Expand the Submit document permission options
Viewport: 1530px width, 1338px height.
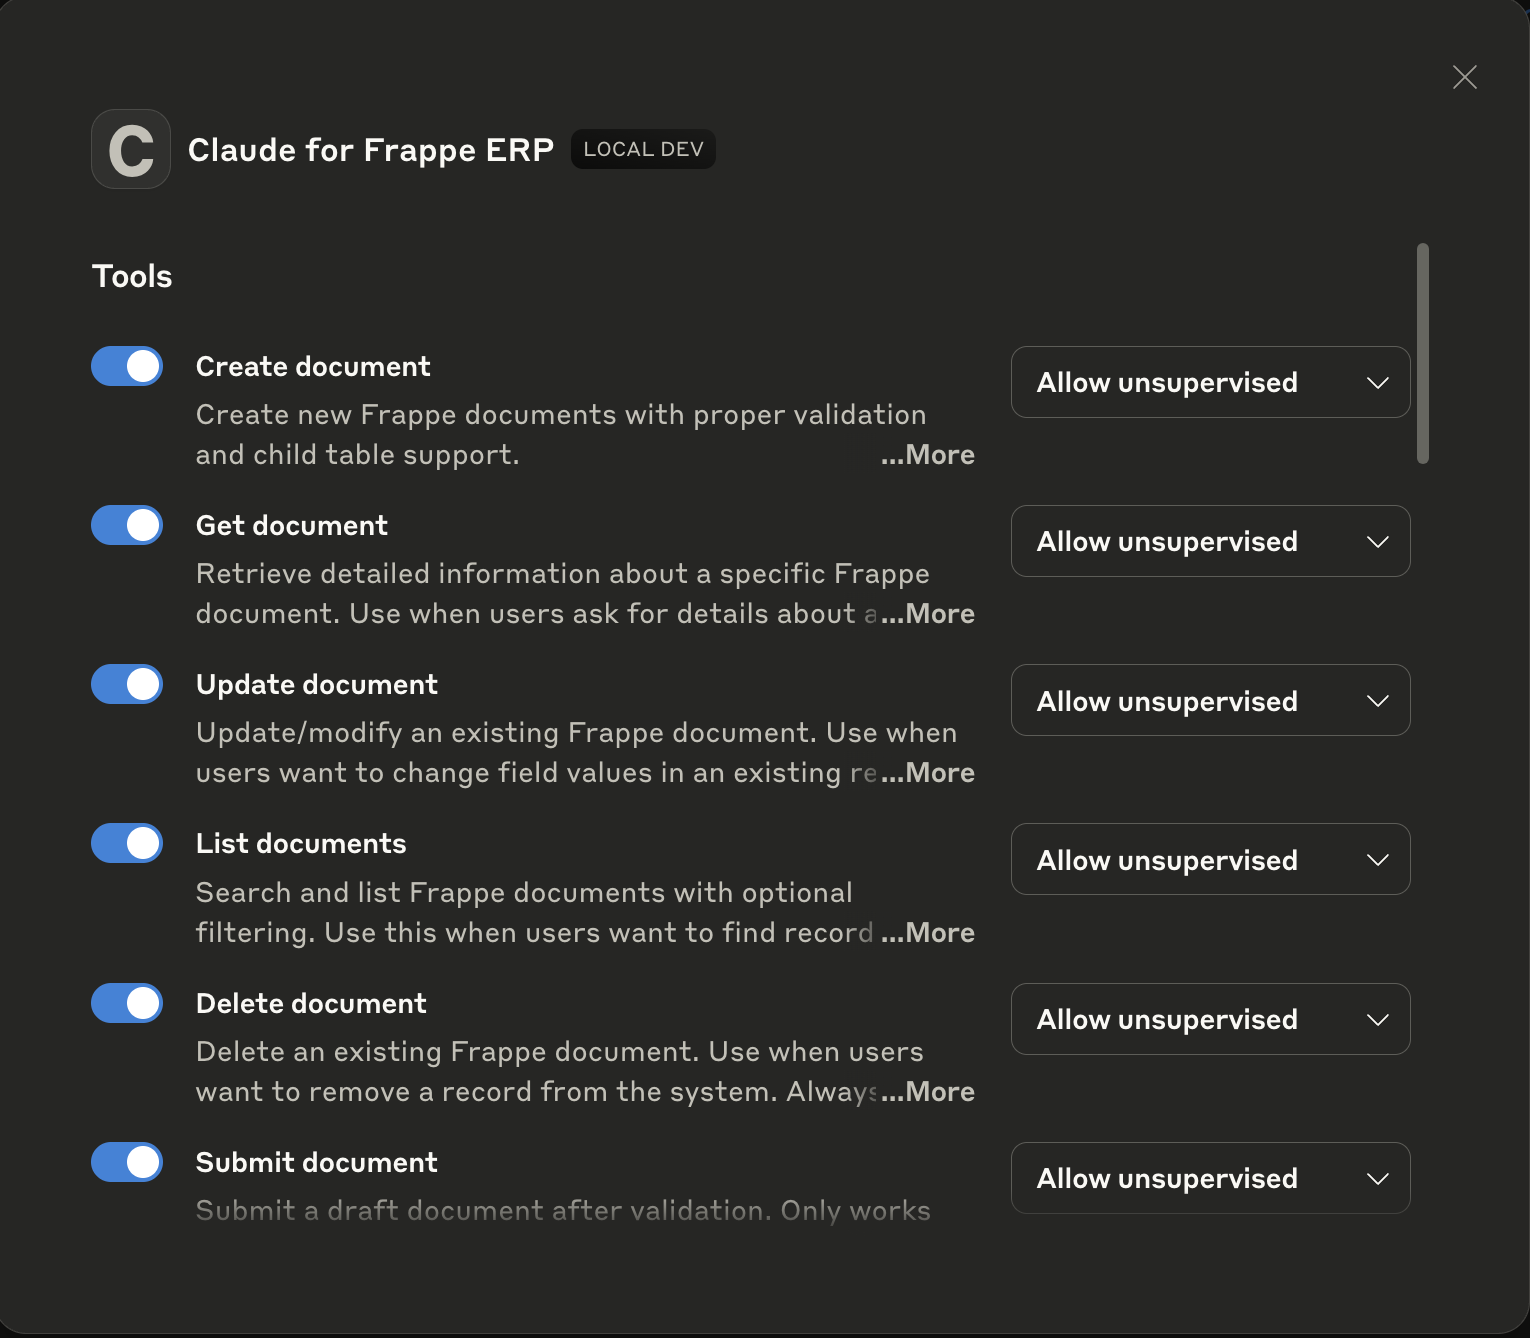coord(1210,1178)
